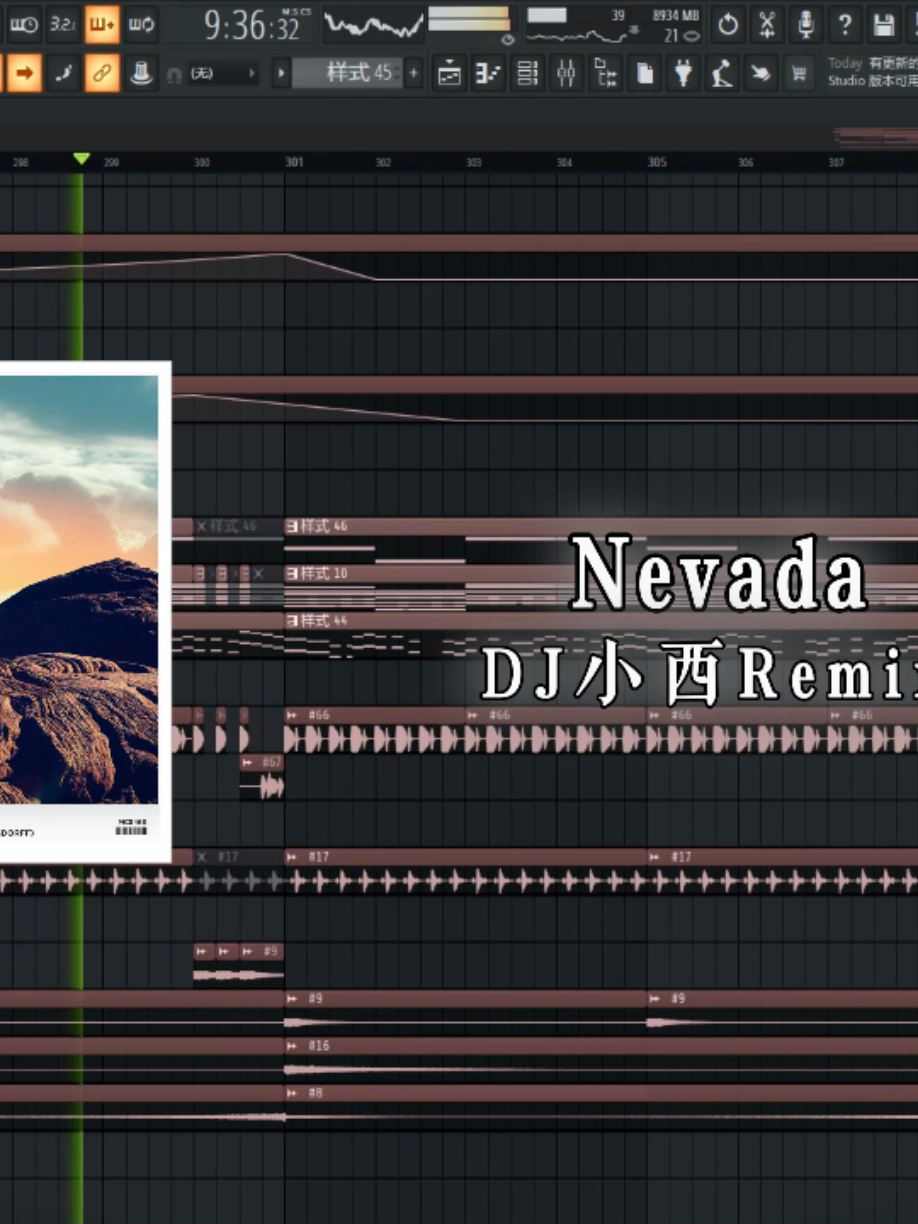Viewport: 918px width, 1224px height.
Task: Select top automation clip's point where line flattens
Action: 376,279
